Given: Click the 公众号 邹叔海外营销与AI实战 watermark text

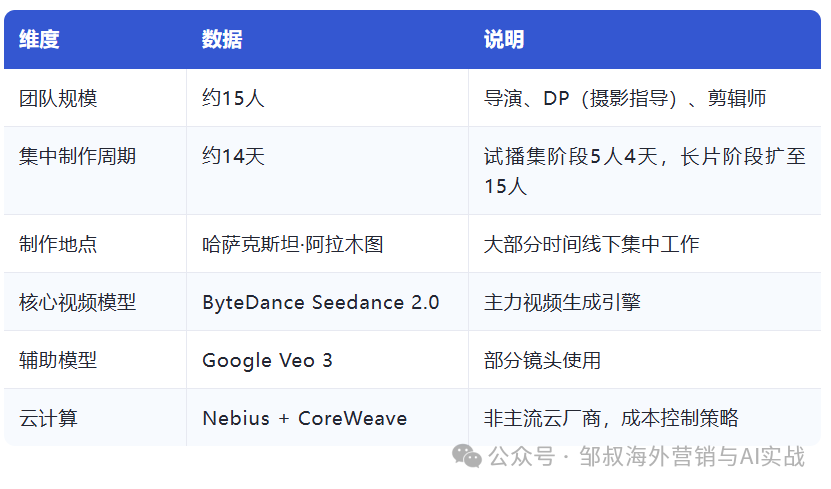Looking at the screenshot, I should click(x=647, y=456).
